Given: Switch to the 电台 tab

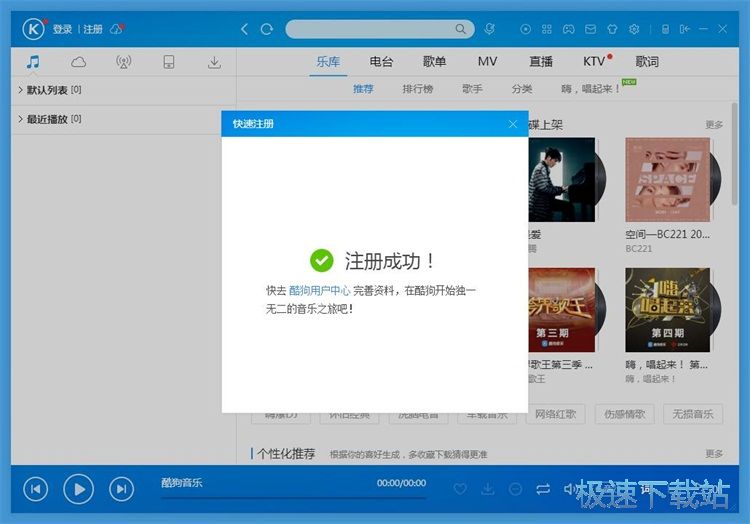Looking at the screenshot, I should coord(381,62).
